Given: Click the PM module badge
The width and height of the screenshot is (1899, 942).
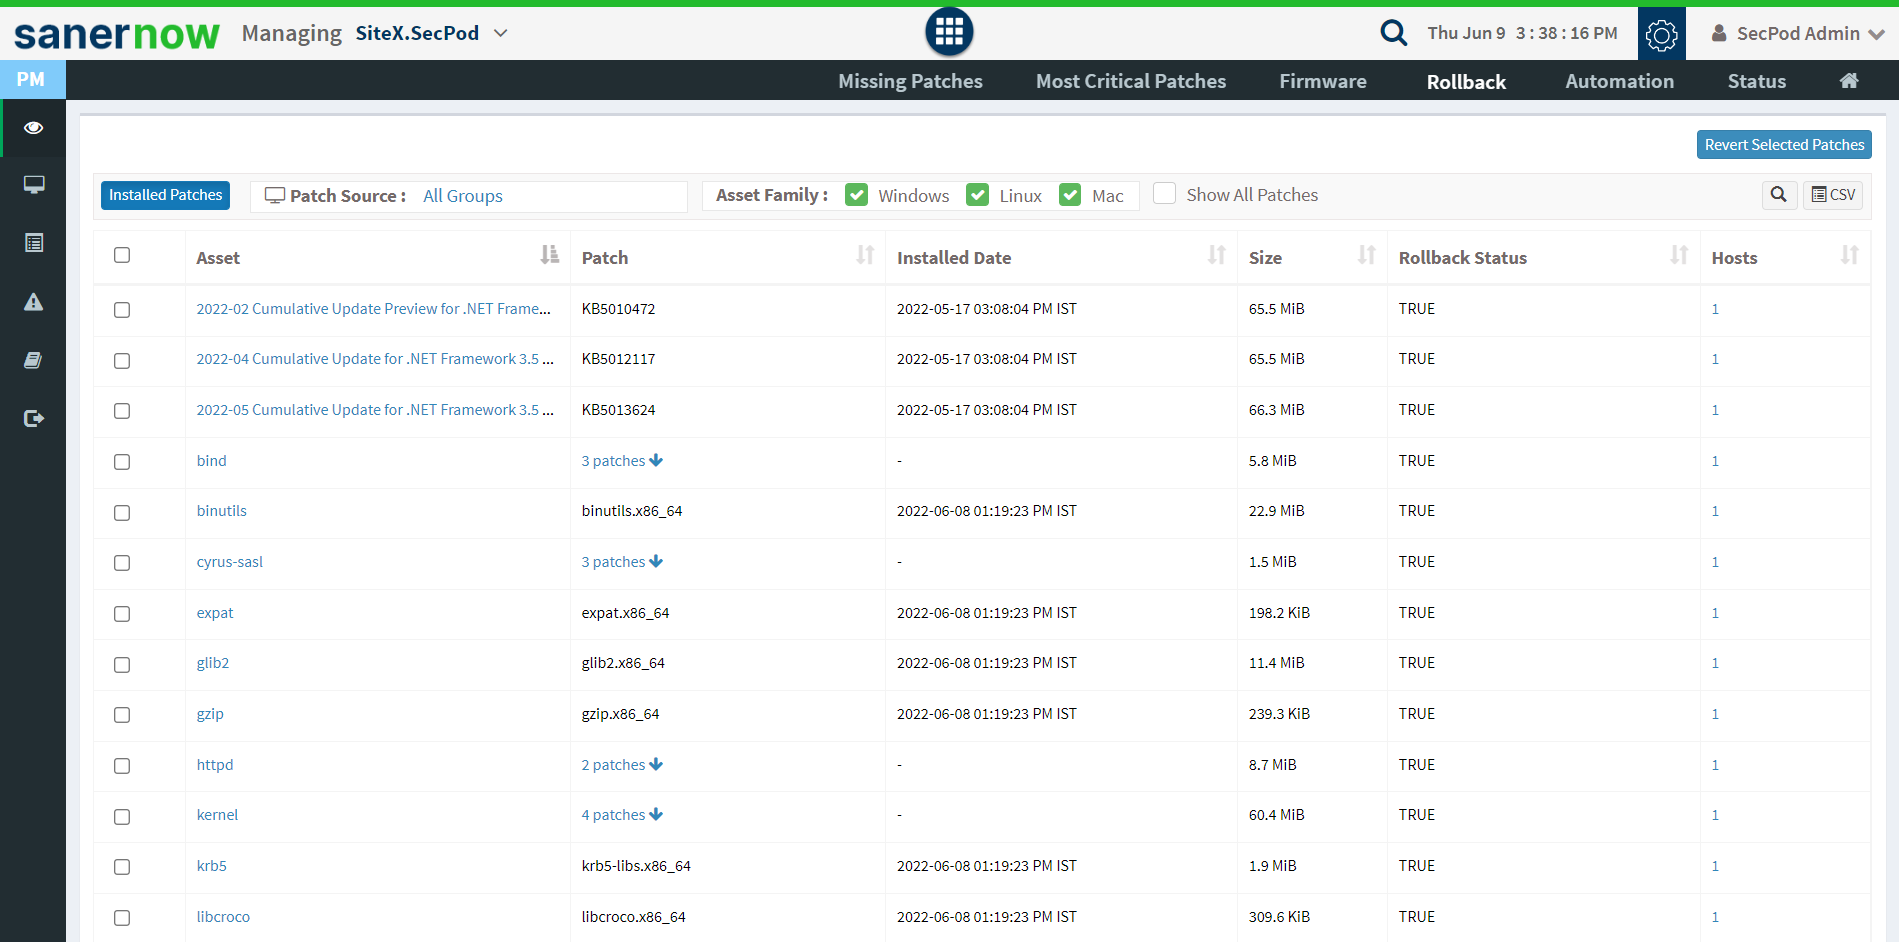Looking at the screenshot, I should [x=32, y=79].
